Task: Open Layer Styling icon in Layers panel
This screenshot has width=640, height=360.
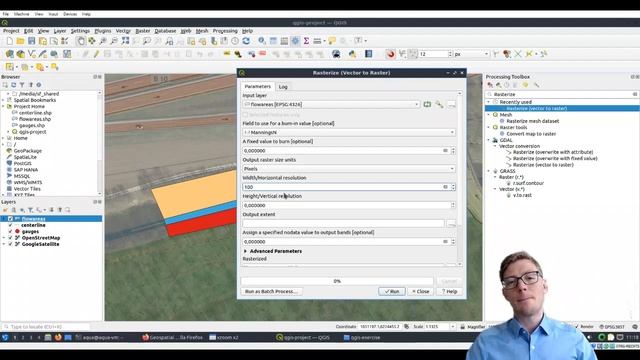Action: pyautogui.click(x=5, y=210)
